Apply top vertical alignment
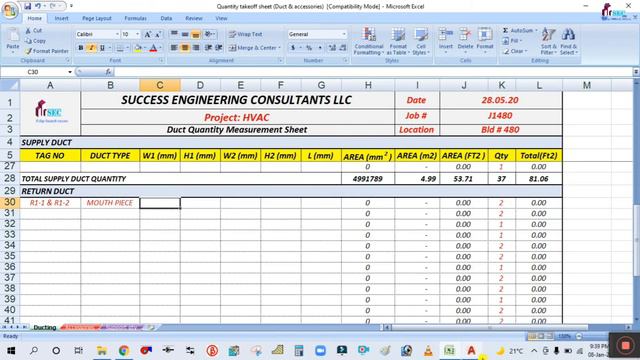 [174, 34]
